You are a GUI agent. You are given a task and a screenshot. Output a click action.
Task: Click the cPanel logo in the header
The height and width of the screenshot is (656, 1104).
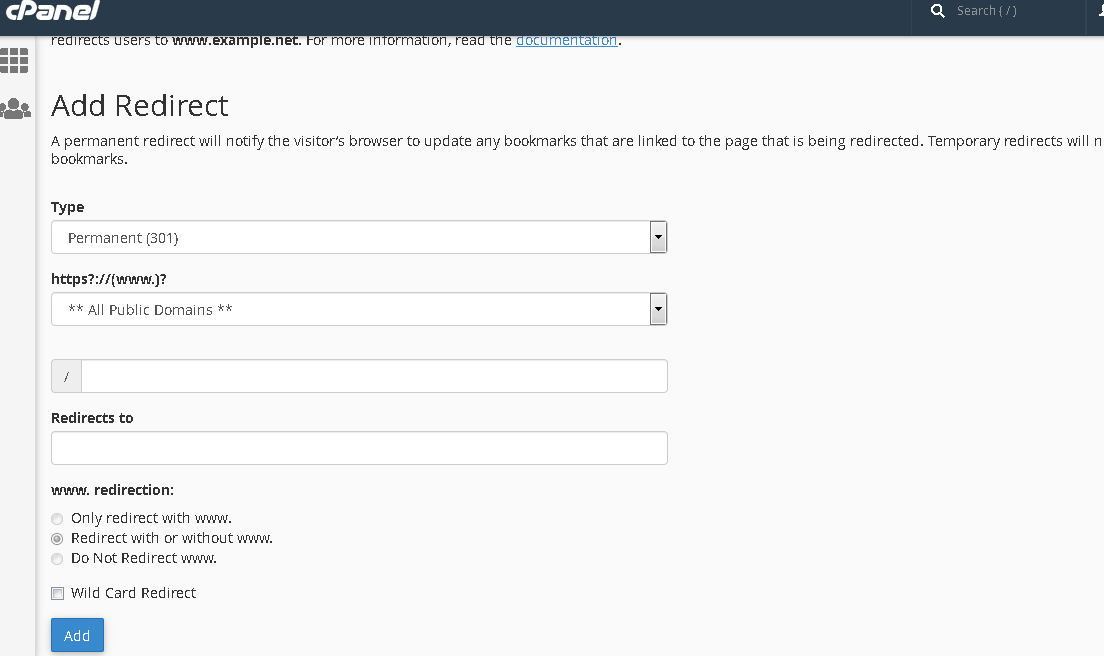tap(55, 12)
